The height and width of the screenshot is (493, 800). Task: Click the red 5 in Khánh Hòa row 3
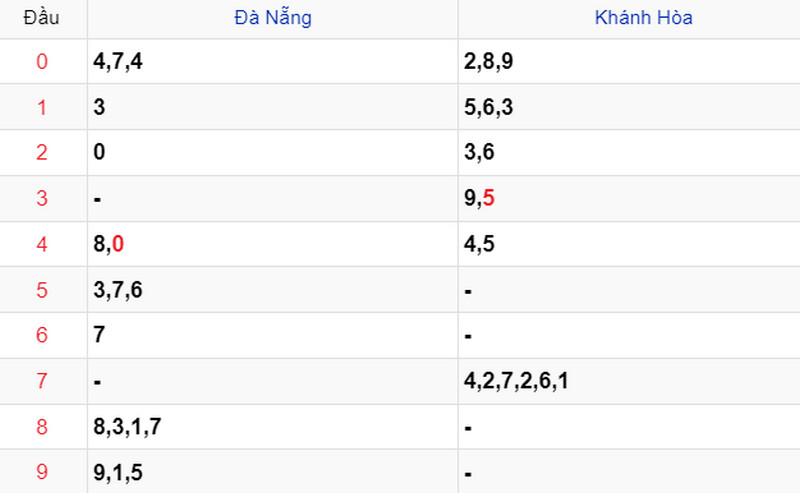click(488, 198)
